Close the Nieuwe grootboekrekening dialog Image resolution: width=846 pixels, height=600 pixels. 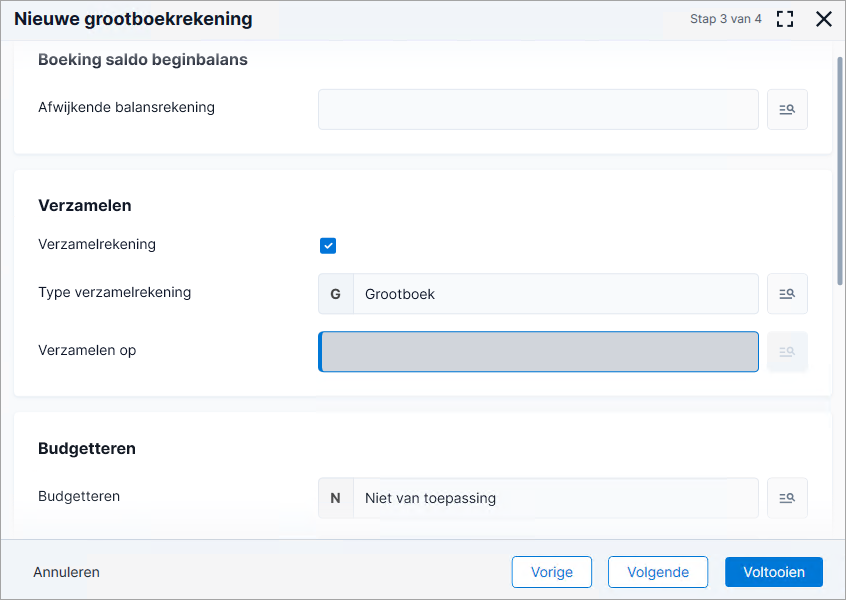824,19
